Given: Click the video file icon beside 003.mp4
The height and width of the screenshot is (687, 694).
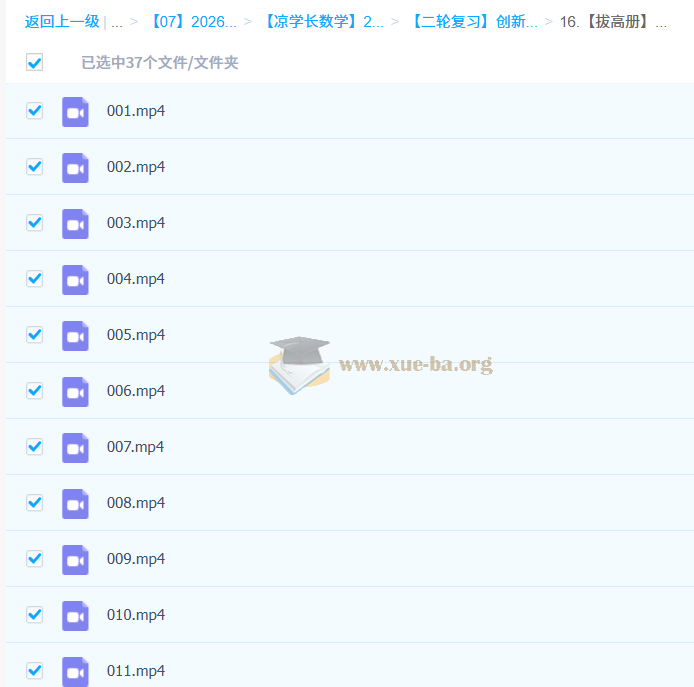Looking at the screenshot, I should pyautogui.click(x=75, y=223).
